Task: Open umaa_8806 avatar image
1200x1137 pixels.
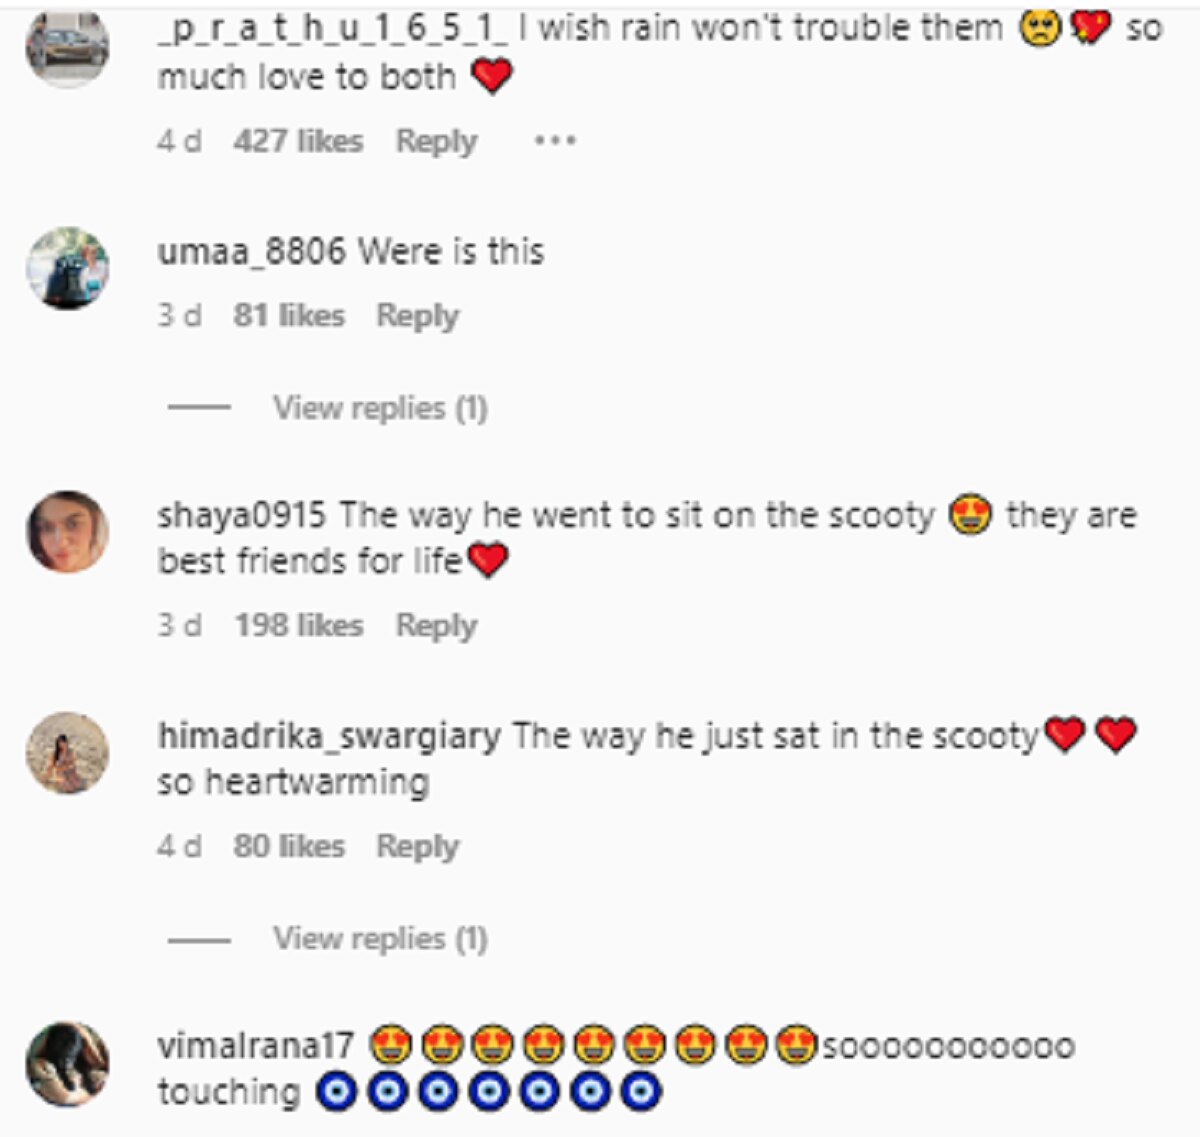Action: click(x=67, y=268)
